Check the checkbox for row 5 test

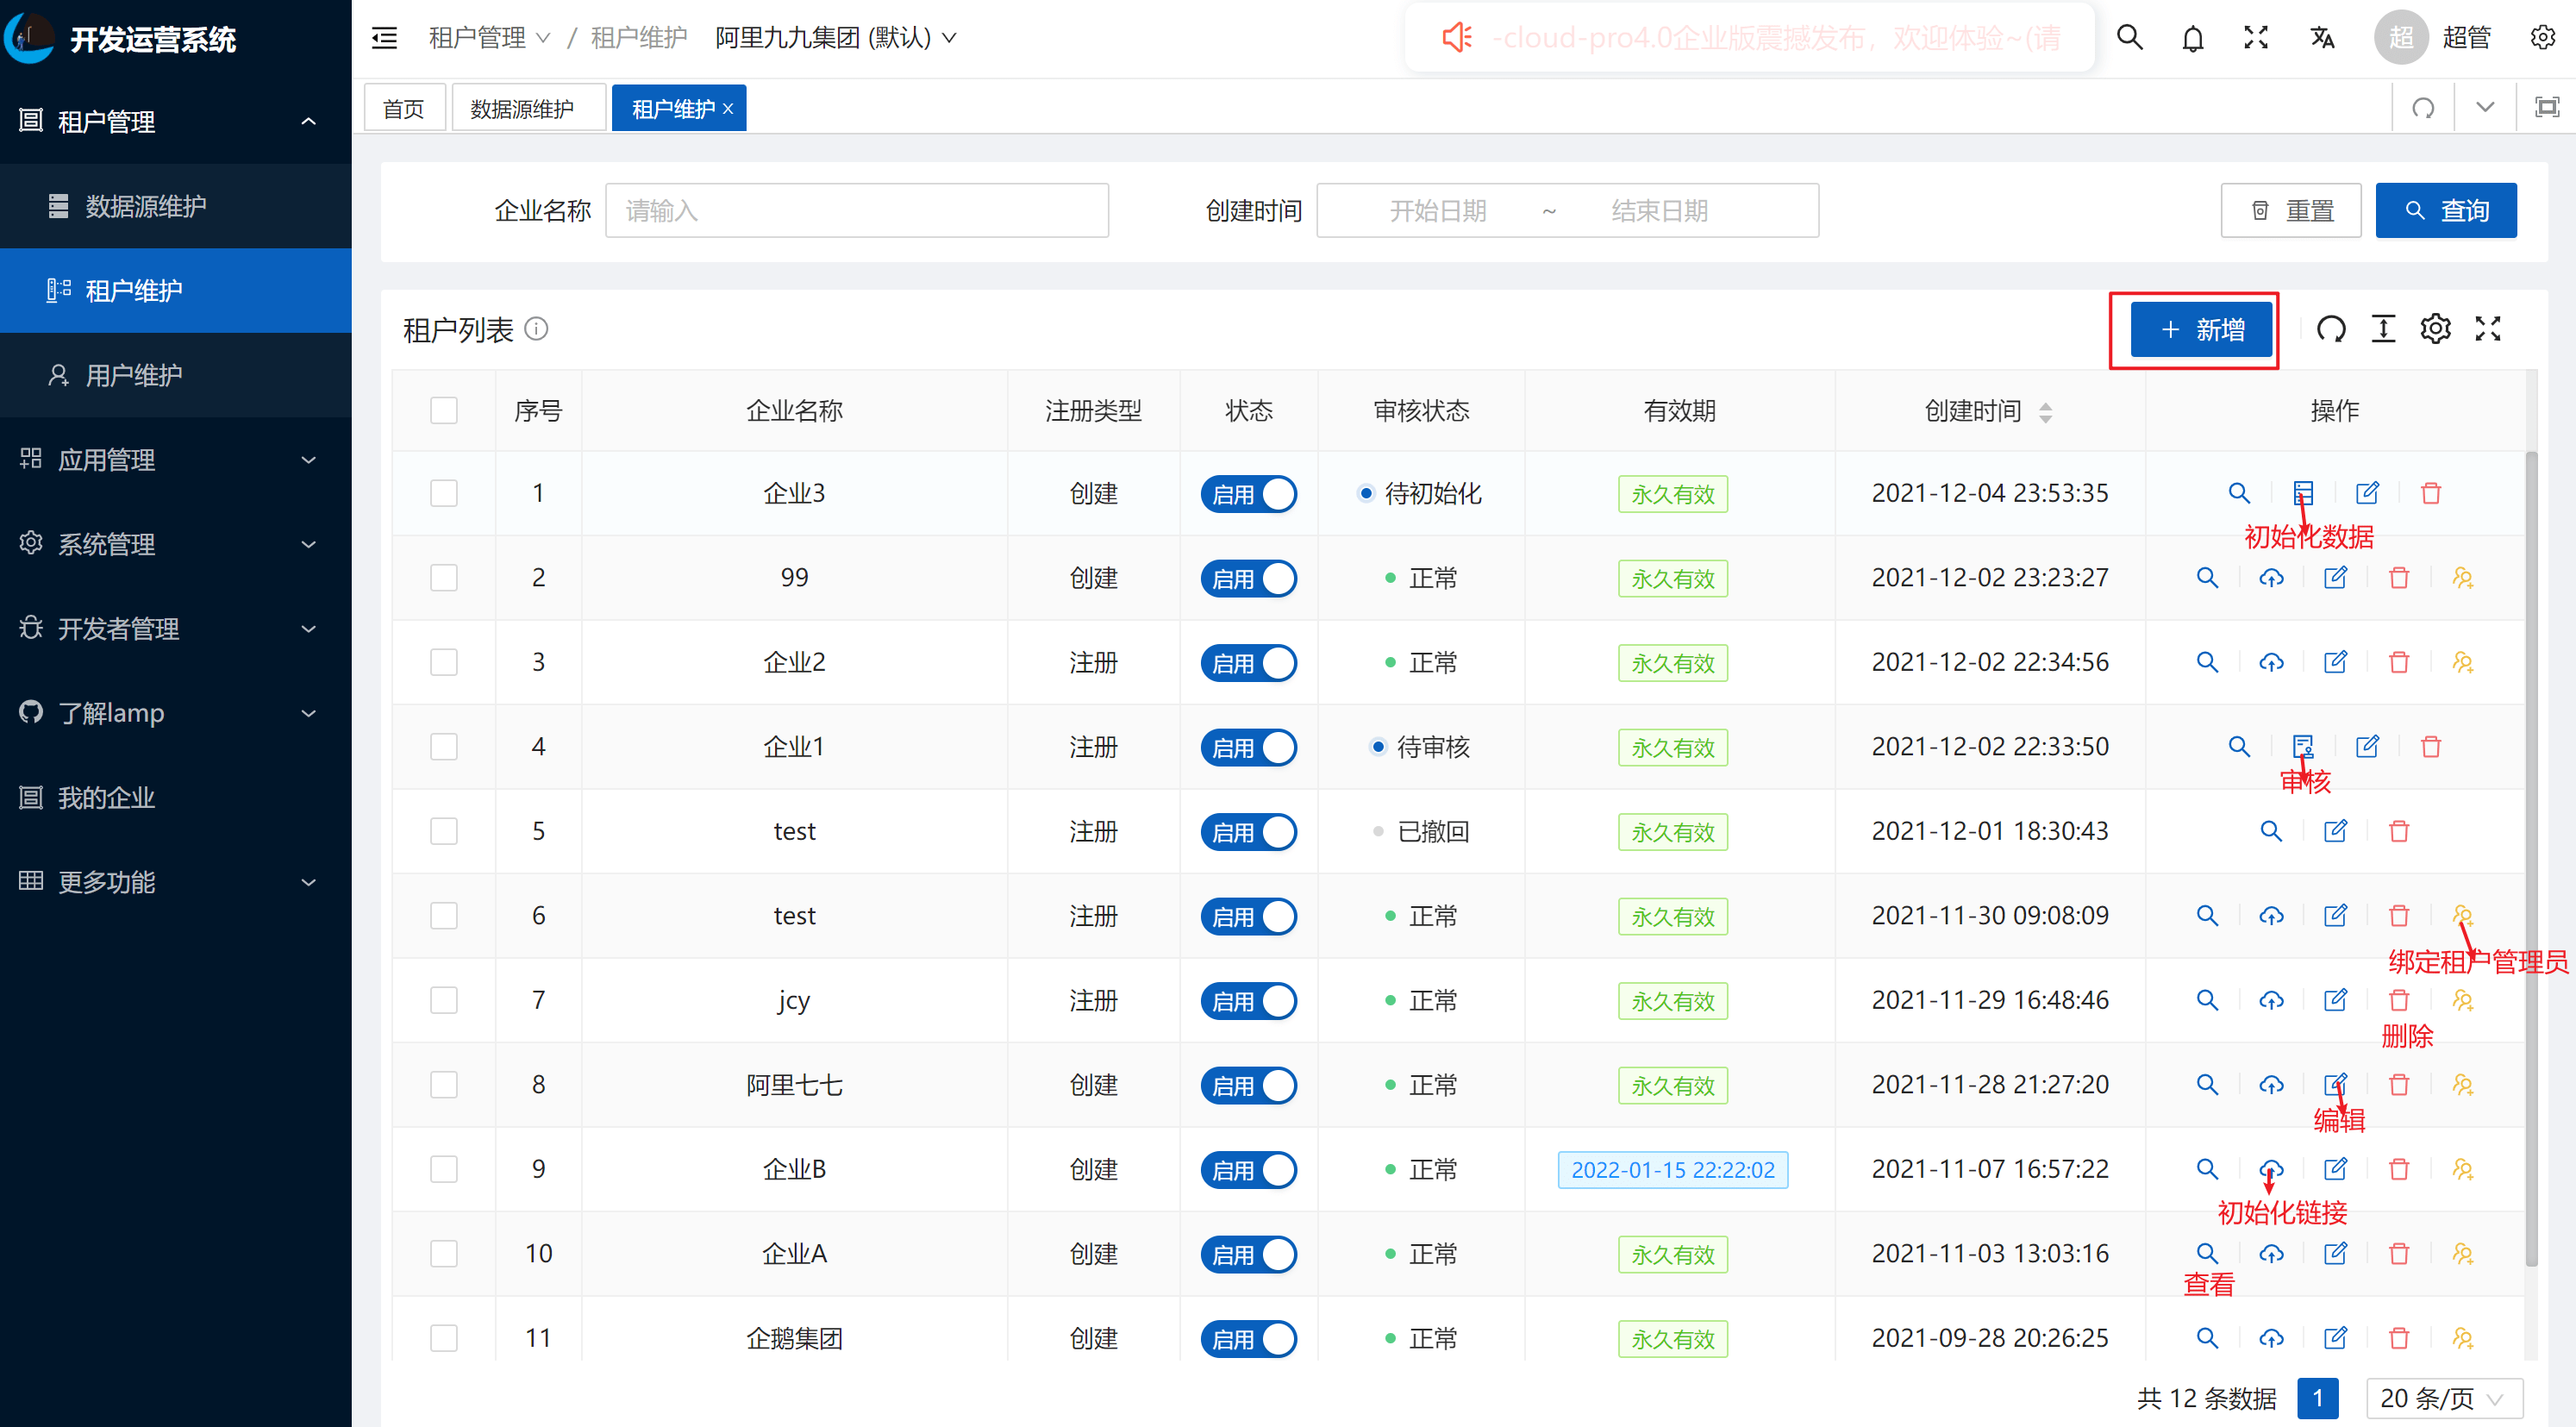coord(443,831)
